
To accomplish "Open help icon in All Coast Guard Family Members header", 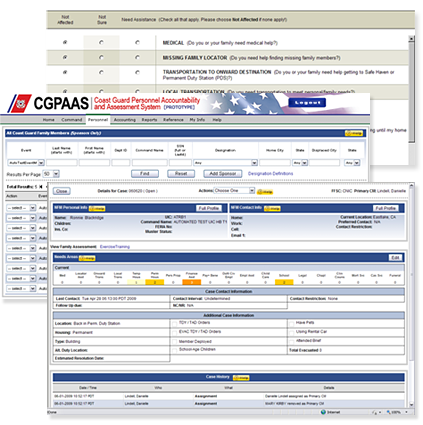I will pyautogui.click(x=354, y=133).
